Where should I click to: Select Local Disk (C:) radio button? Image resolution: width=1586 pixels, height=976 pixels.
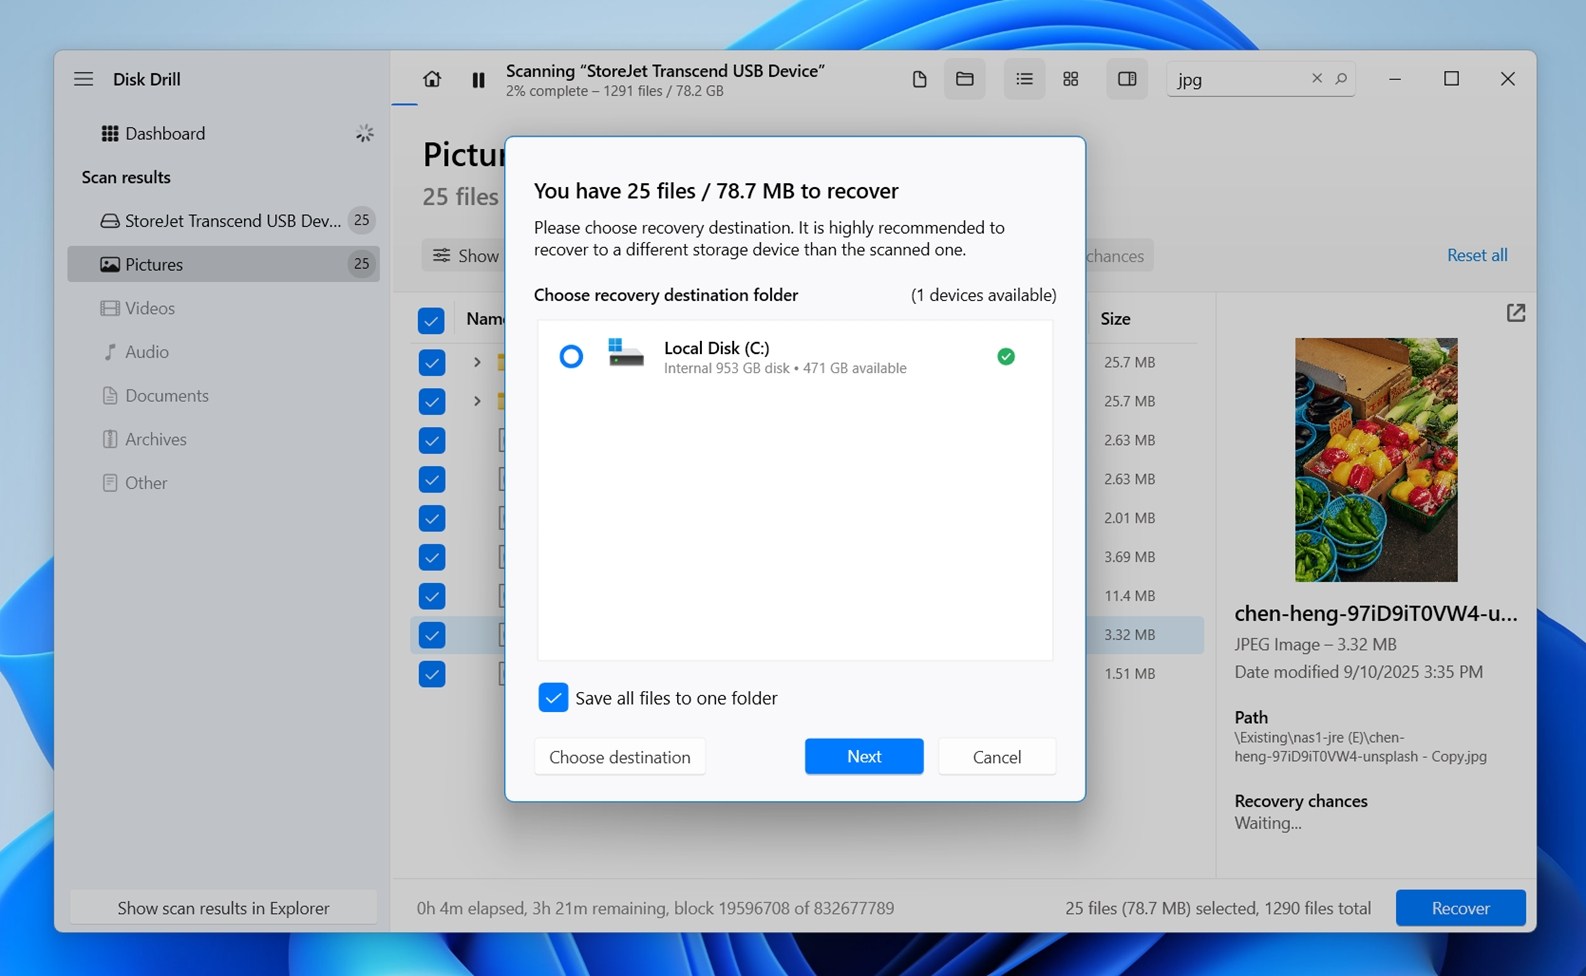coord(571,356)
